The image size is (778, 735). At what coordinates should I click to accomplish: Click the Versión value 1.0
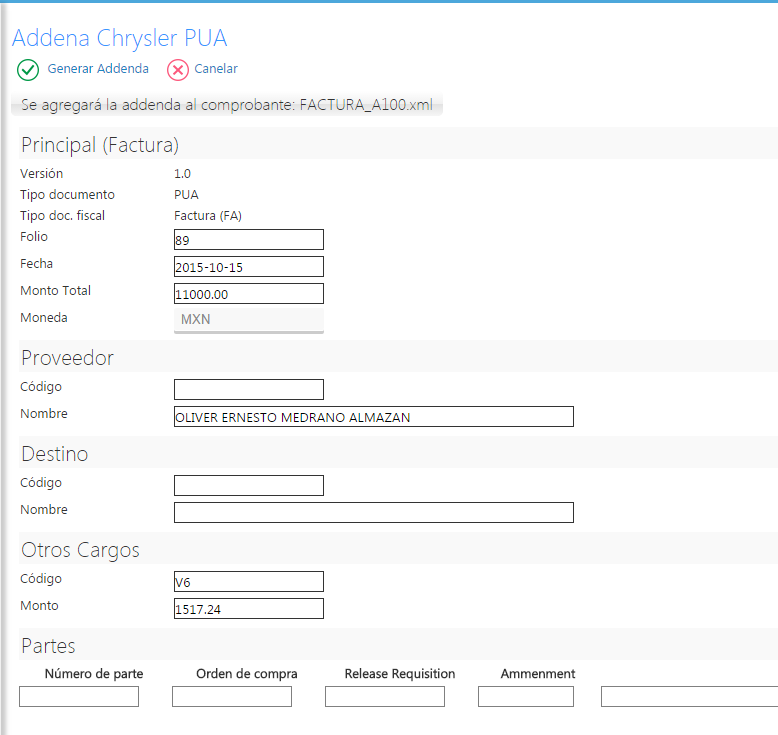pos(182,174)
